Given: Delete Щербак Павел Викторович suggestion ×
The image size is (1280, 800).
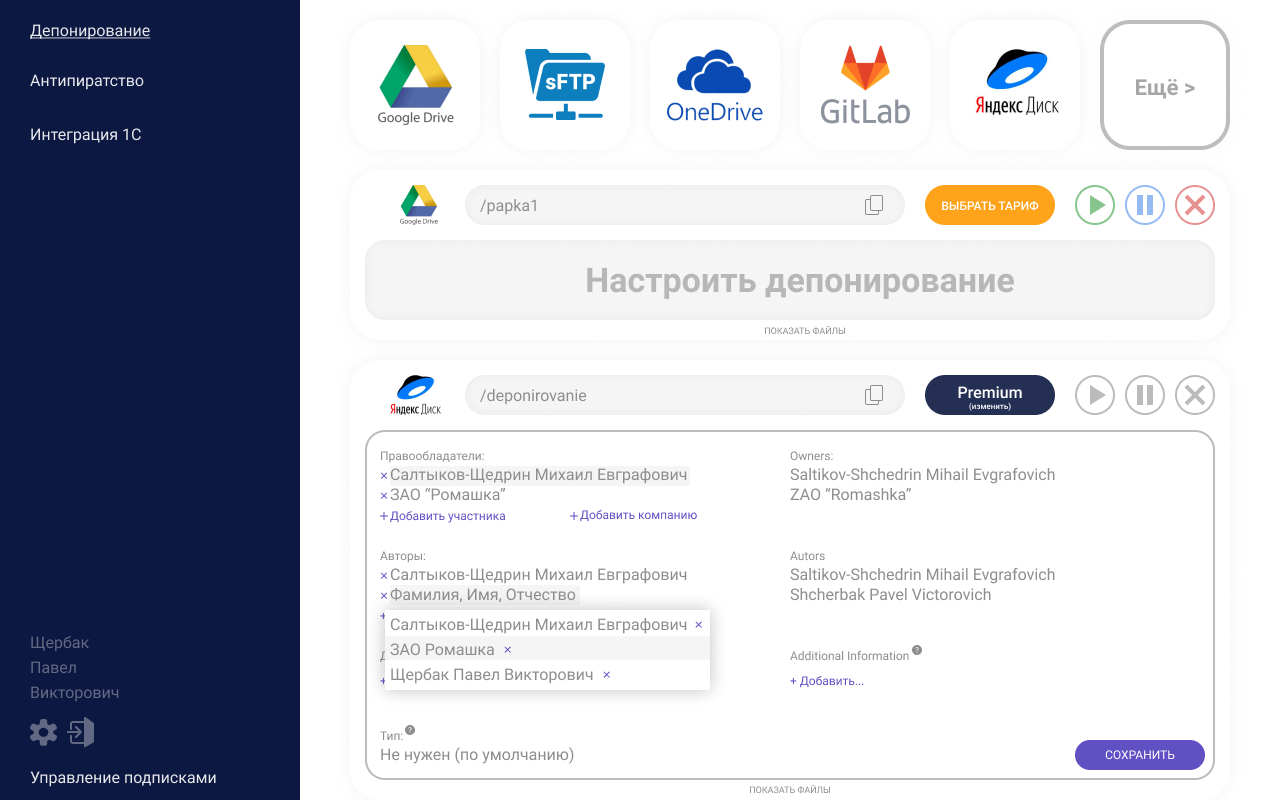Looking at the screenshot, I should coord(606,675).
